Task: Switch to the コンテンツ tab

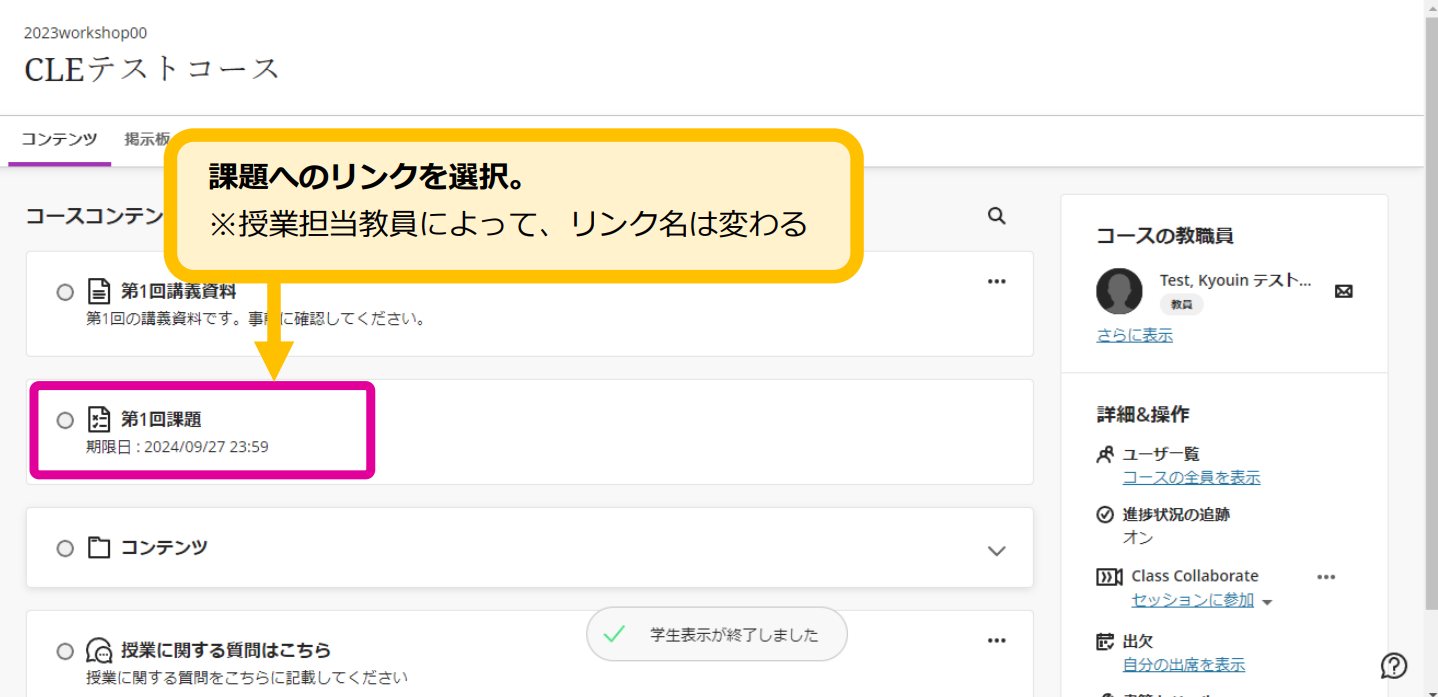Action: [59, 139]
